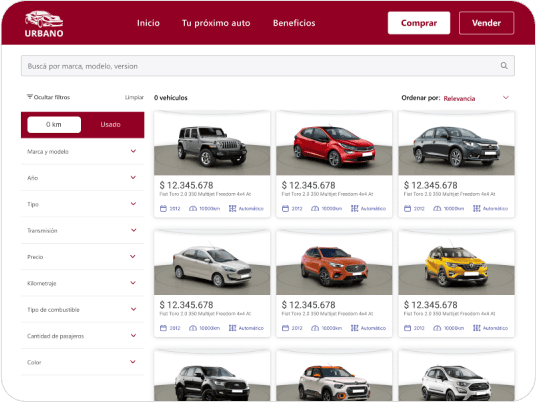Click odometer icon on orange SUV card

[x=315, y=328]
